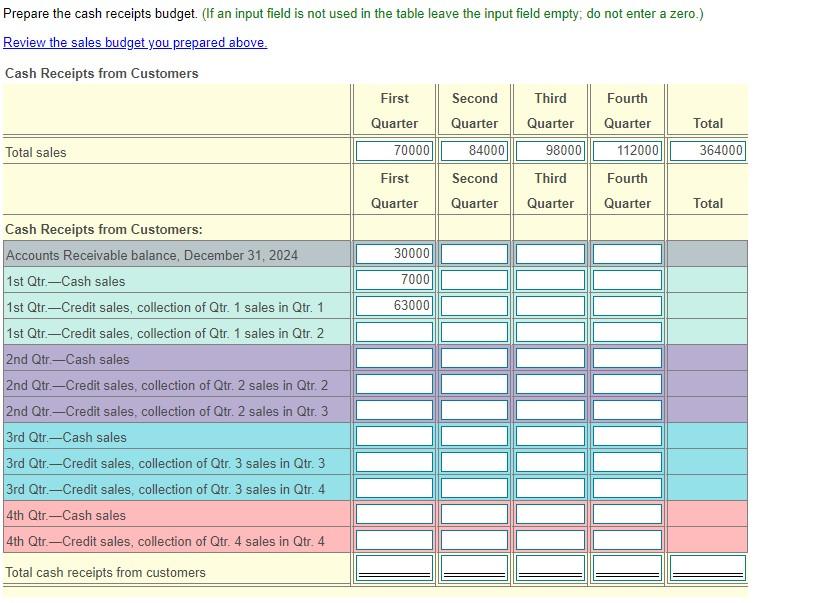Click 'Cash Receipts from Customers:' row heading

[x=103, y=229]
